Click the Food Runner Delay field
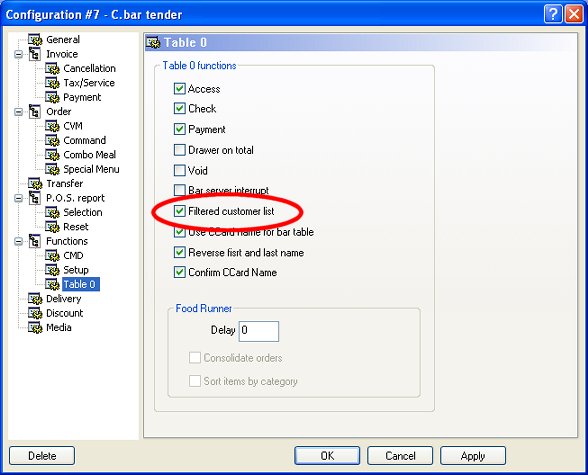 [x=259, y=331]
